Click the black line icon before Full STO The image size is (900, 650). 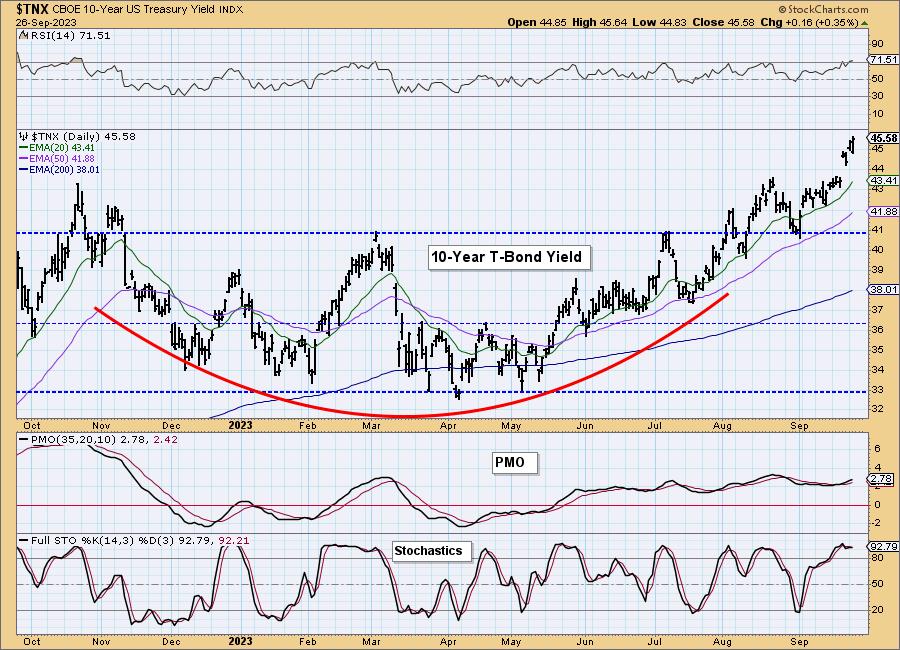[x=24, y=540]
